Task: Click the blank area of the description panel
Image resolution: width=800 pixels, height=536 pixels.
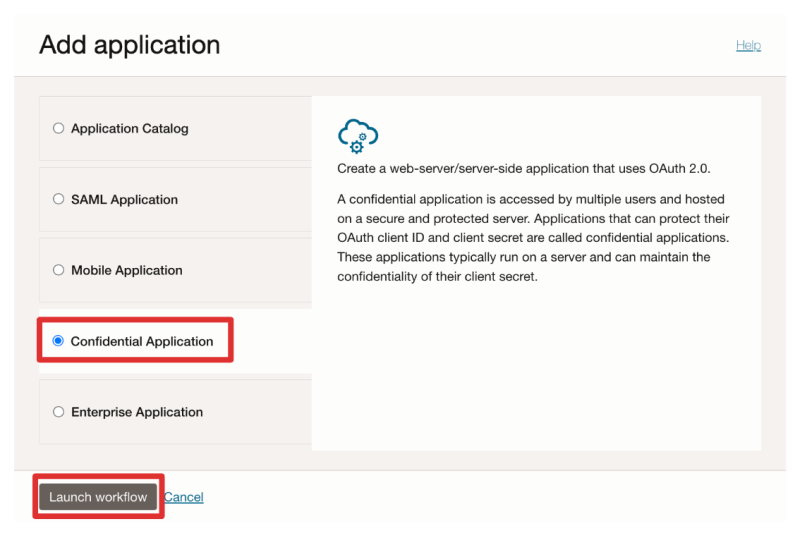Action: pyautogui.click(x=536, y=370)
